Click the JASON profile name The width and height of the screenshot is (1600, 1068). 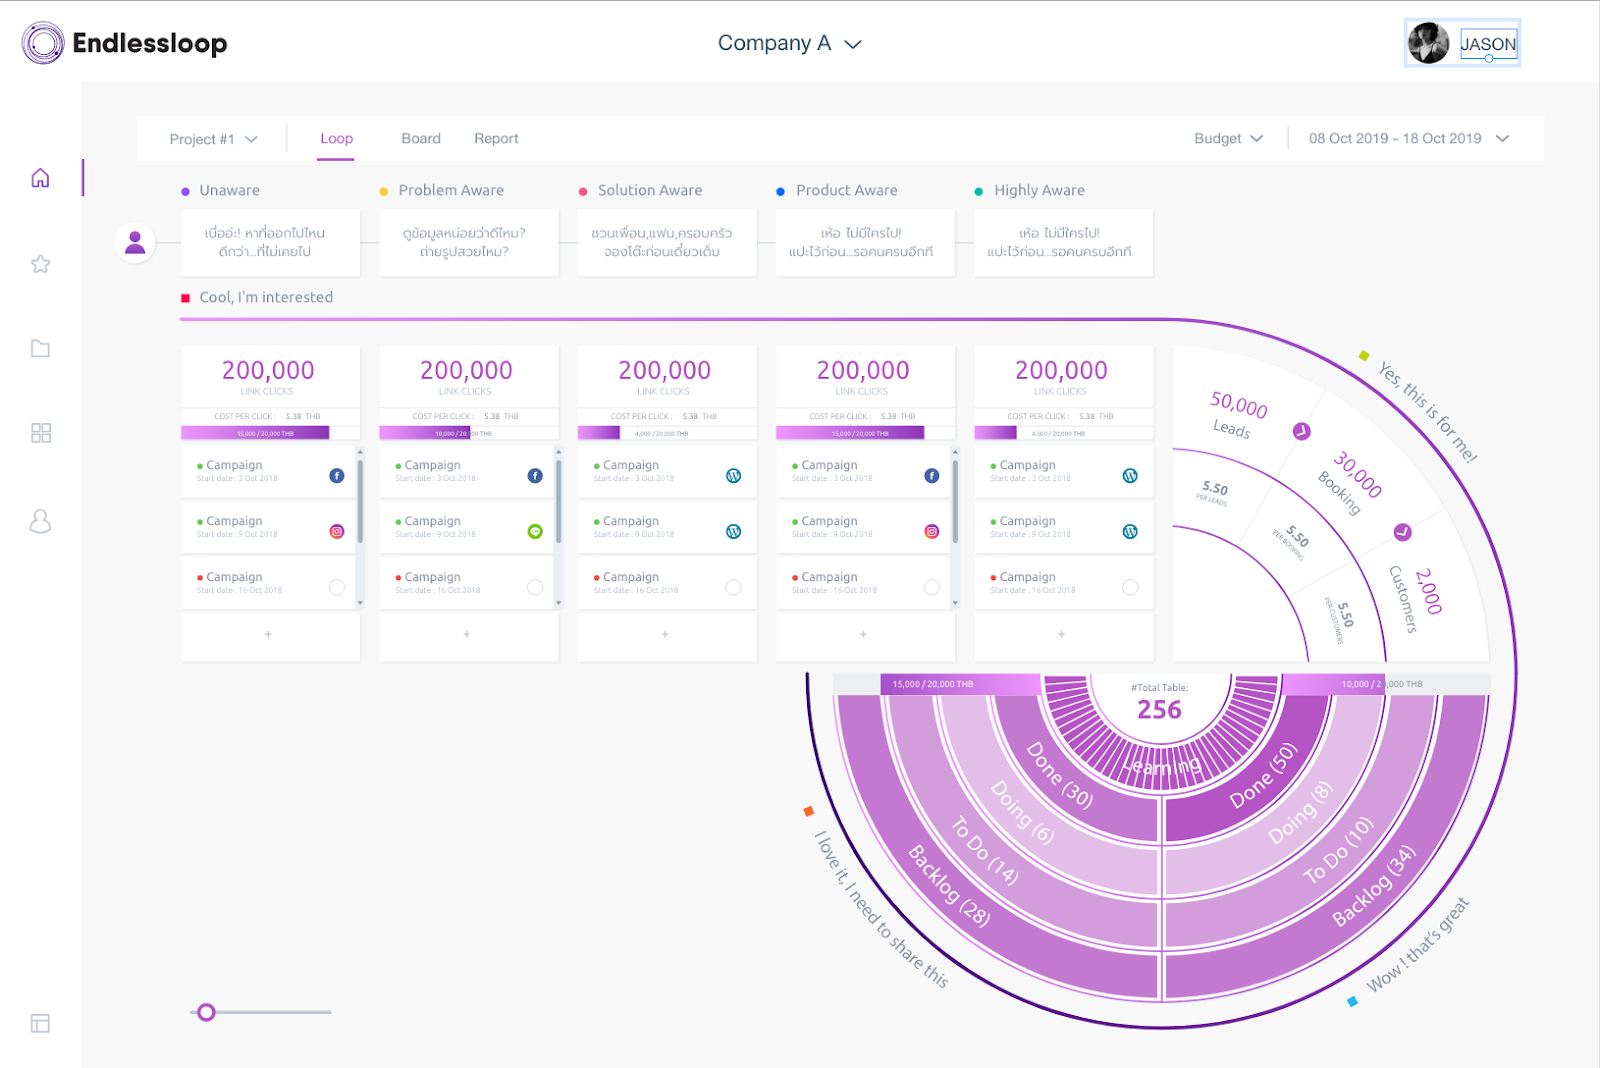point(1489,43)
